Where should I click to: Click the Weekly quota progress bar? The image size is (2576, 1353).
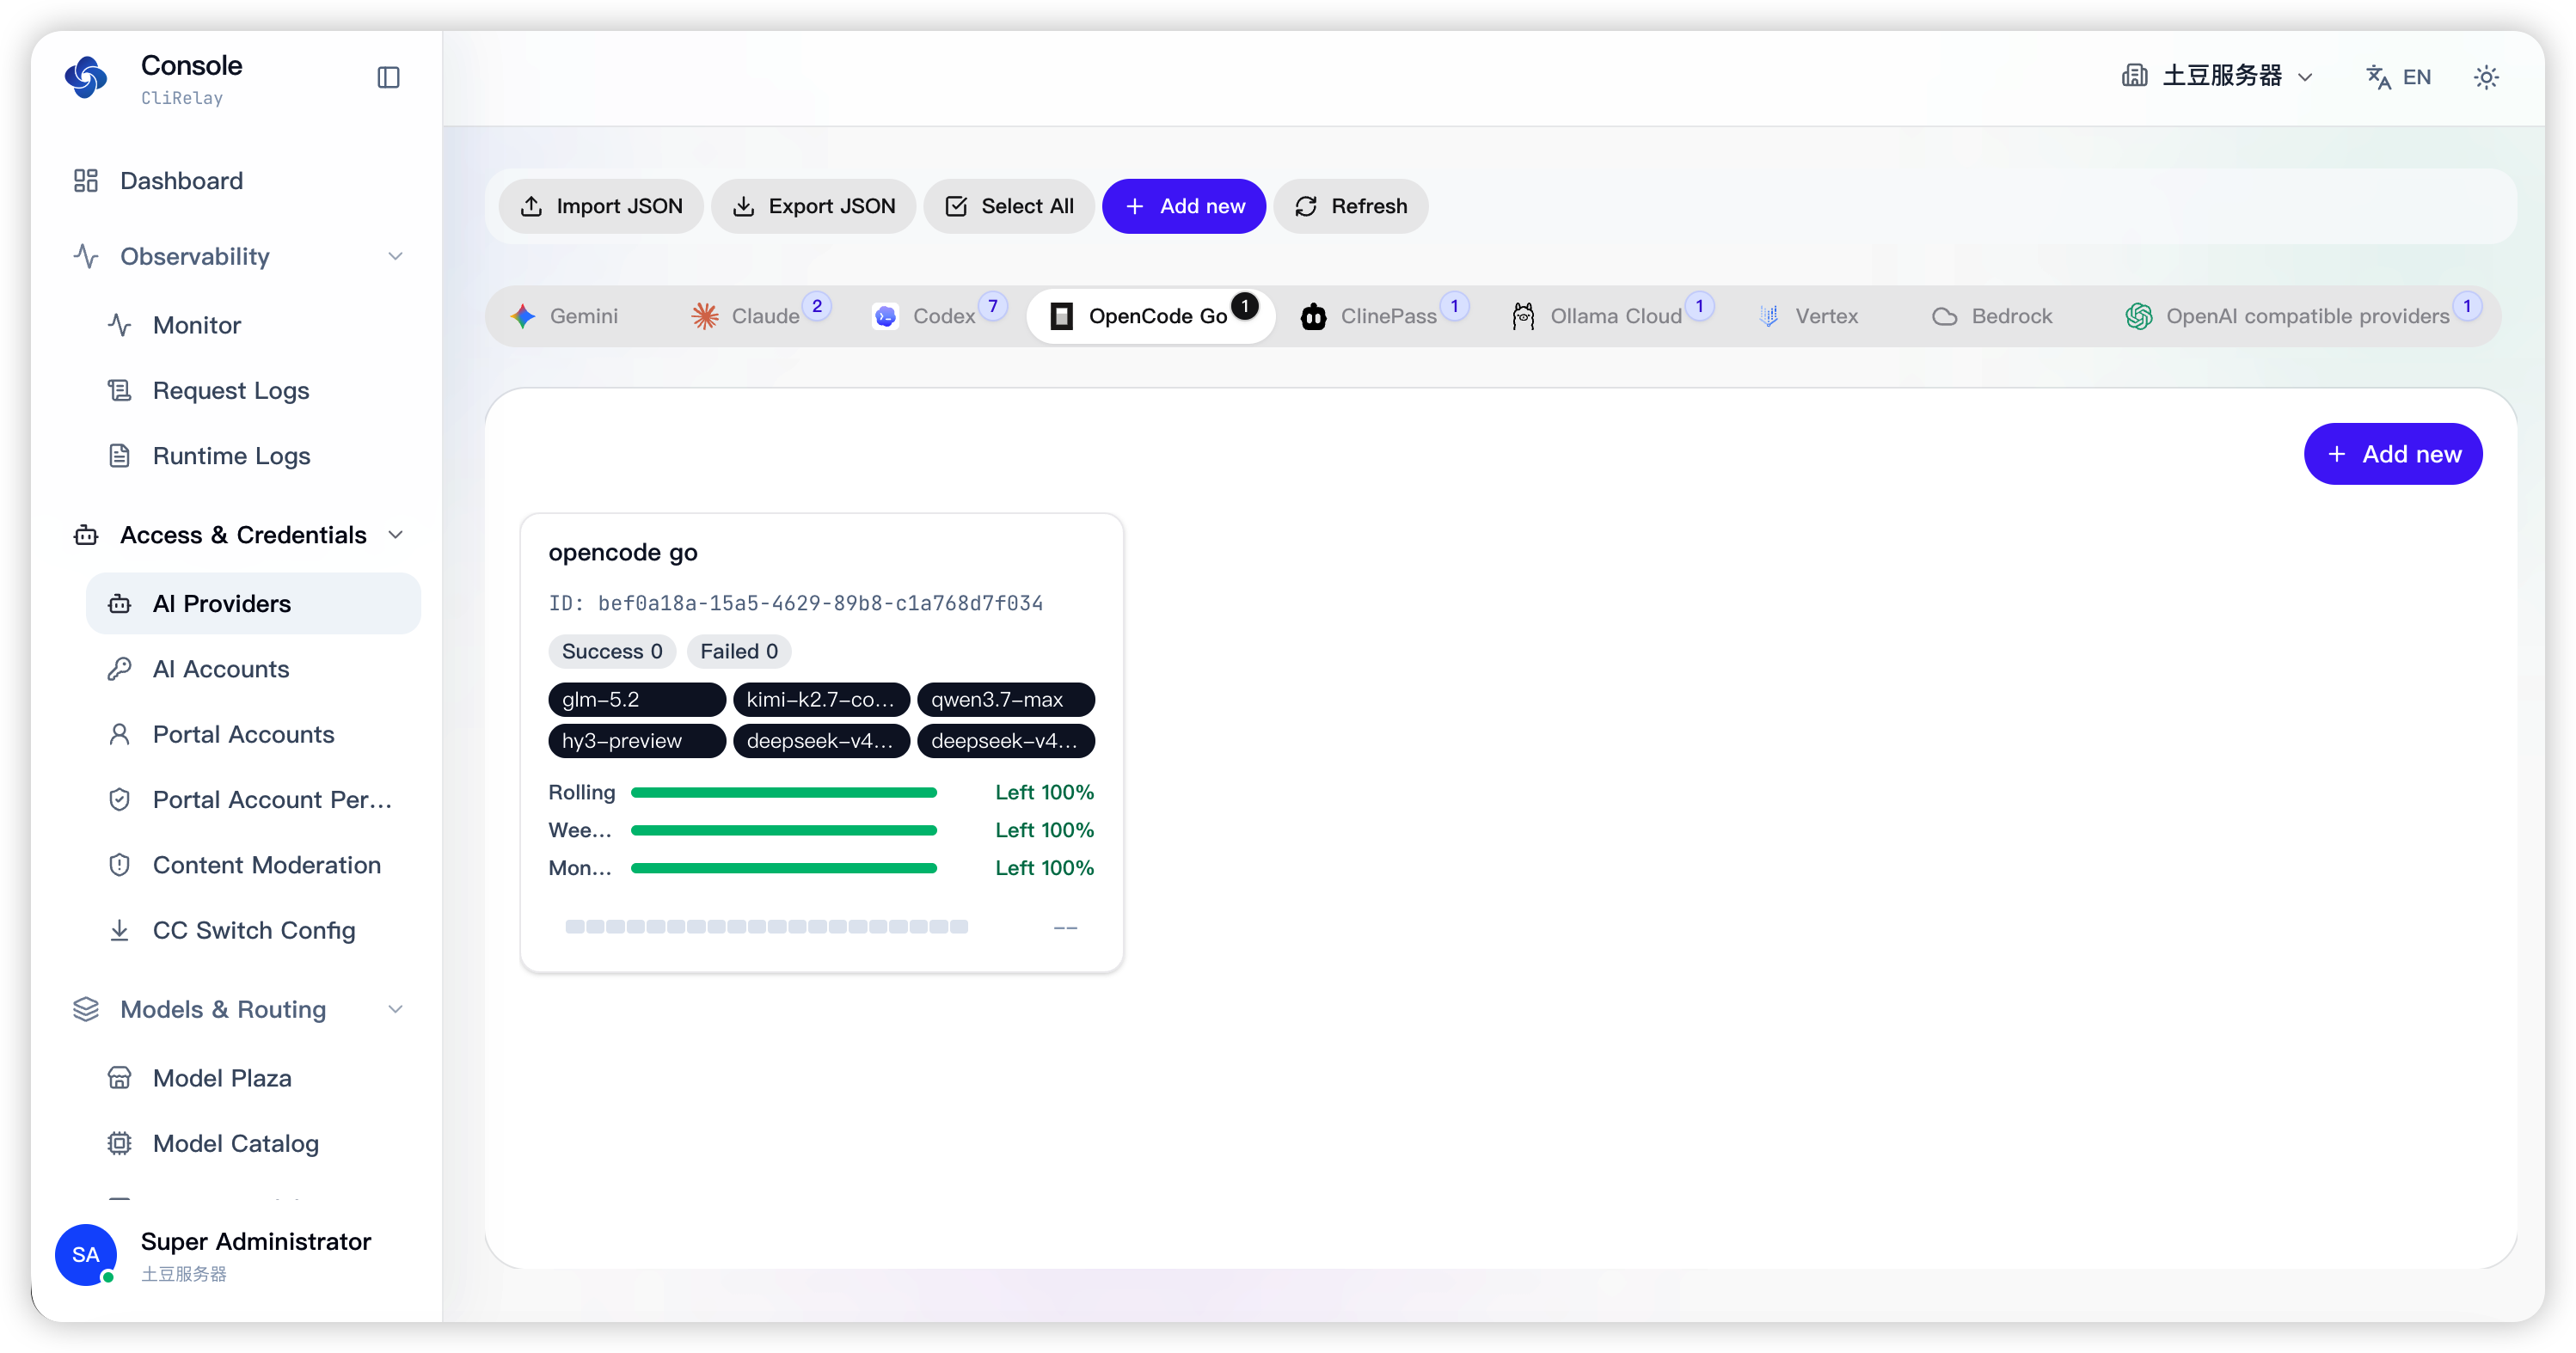coord(784,831)
